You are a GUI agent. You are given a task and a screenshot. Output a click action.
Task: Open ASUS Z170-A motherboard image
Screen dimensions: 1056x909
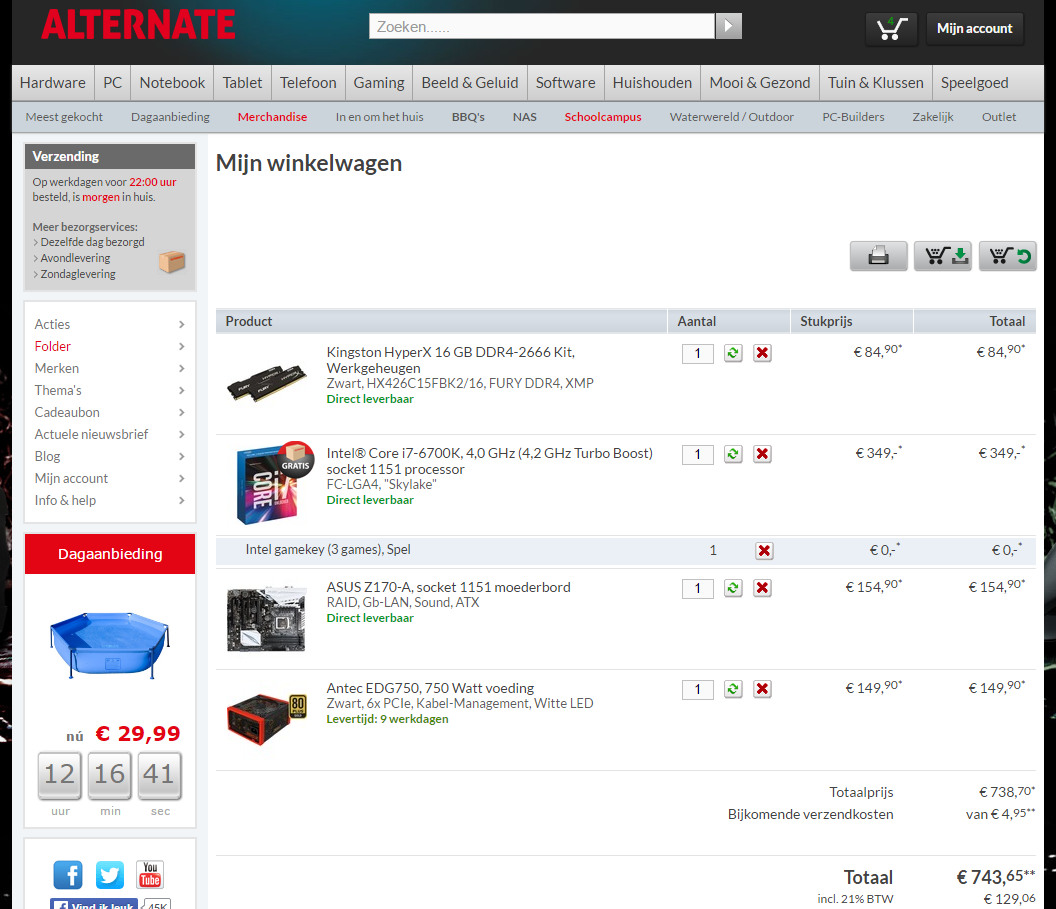point(266,619)
